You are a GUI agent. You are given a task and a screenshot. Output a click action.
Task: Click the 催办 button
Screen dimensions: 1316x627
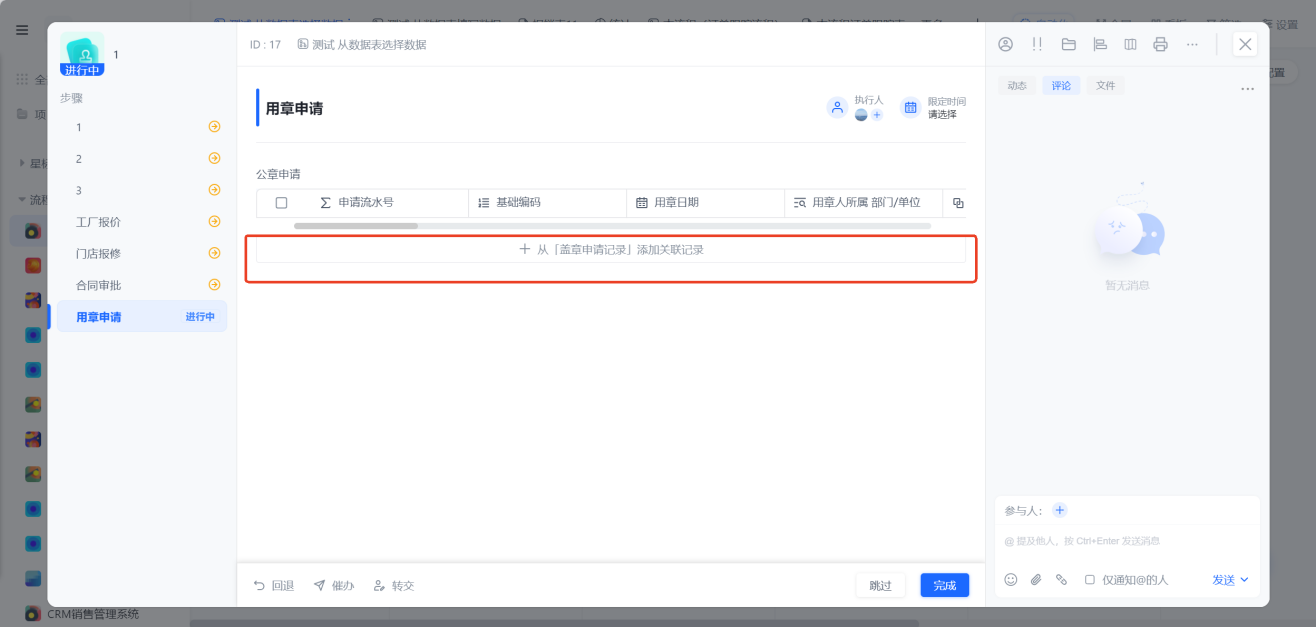pyautogui.click(x=334, y=585)
